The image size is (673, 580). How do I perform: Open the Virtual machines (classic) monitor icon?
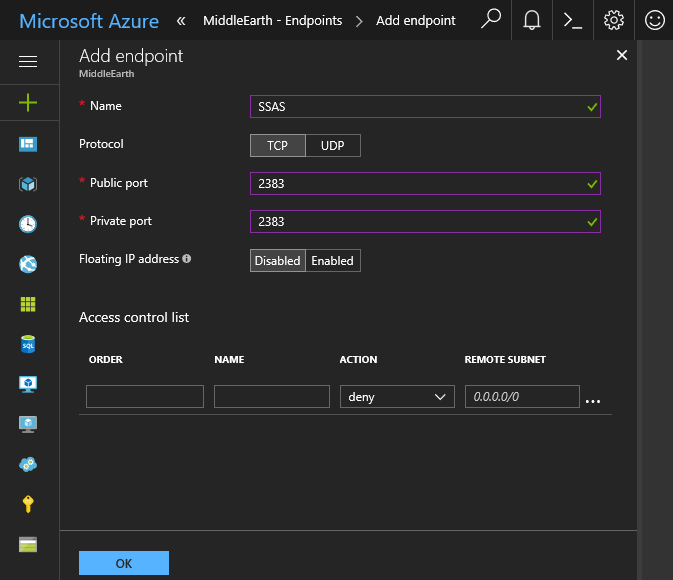(x=28, y=384)
